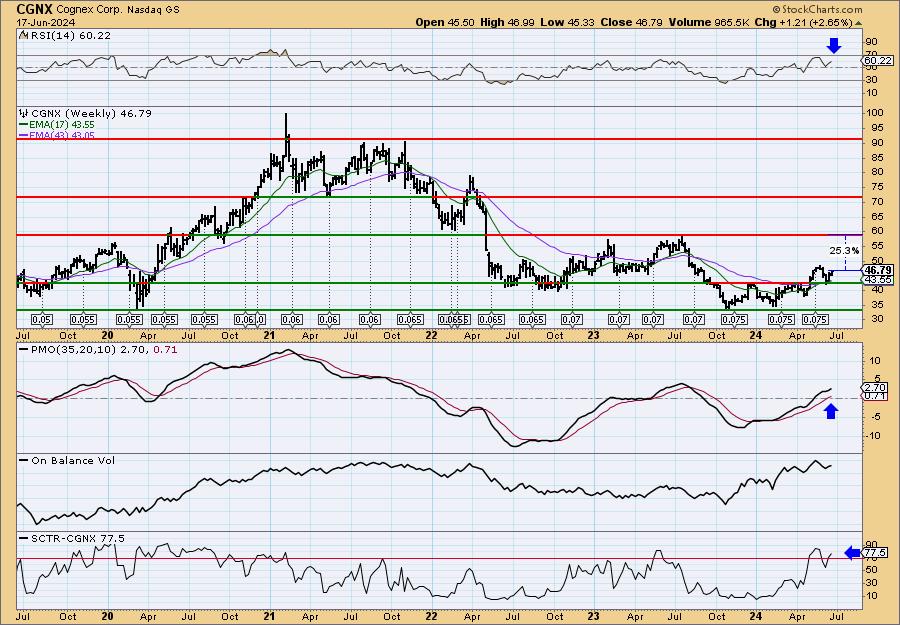Click year 21 on price panel time axis

pyautogui.click(x=269, y=335)
